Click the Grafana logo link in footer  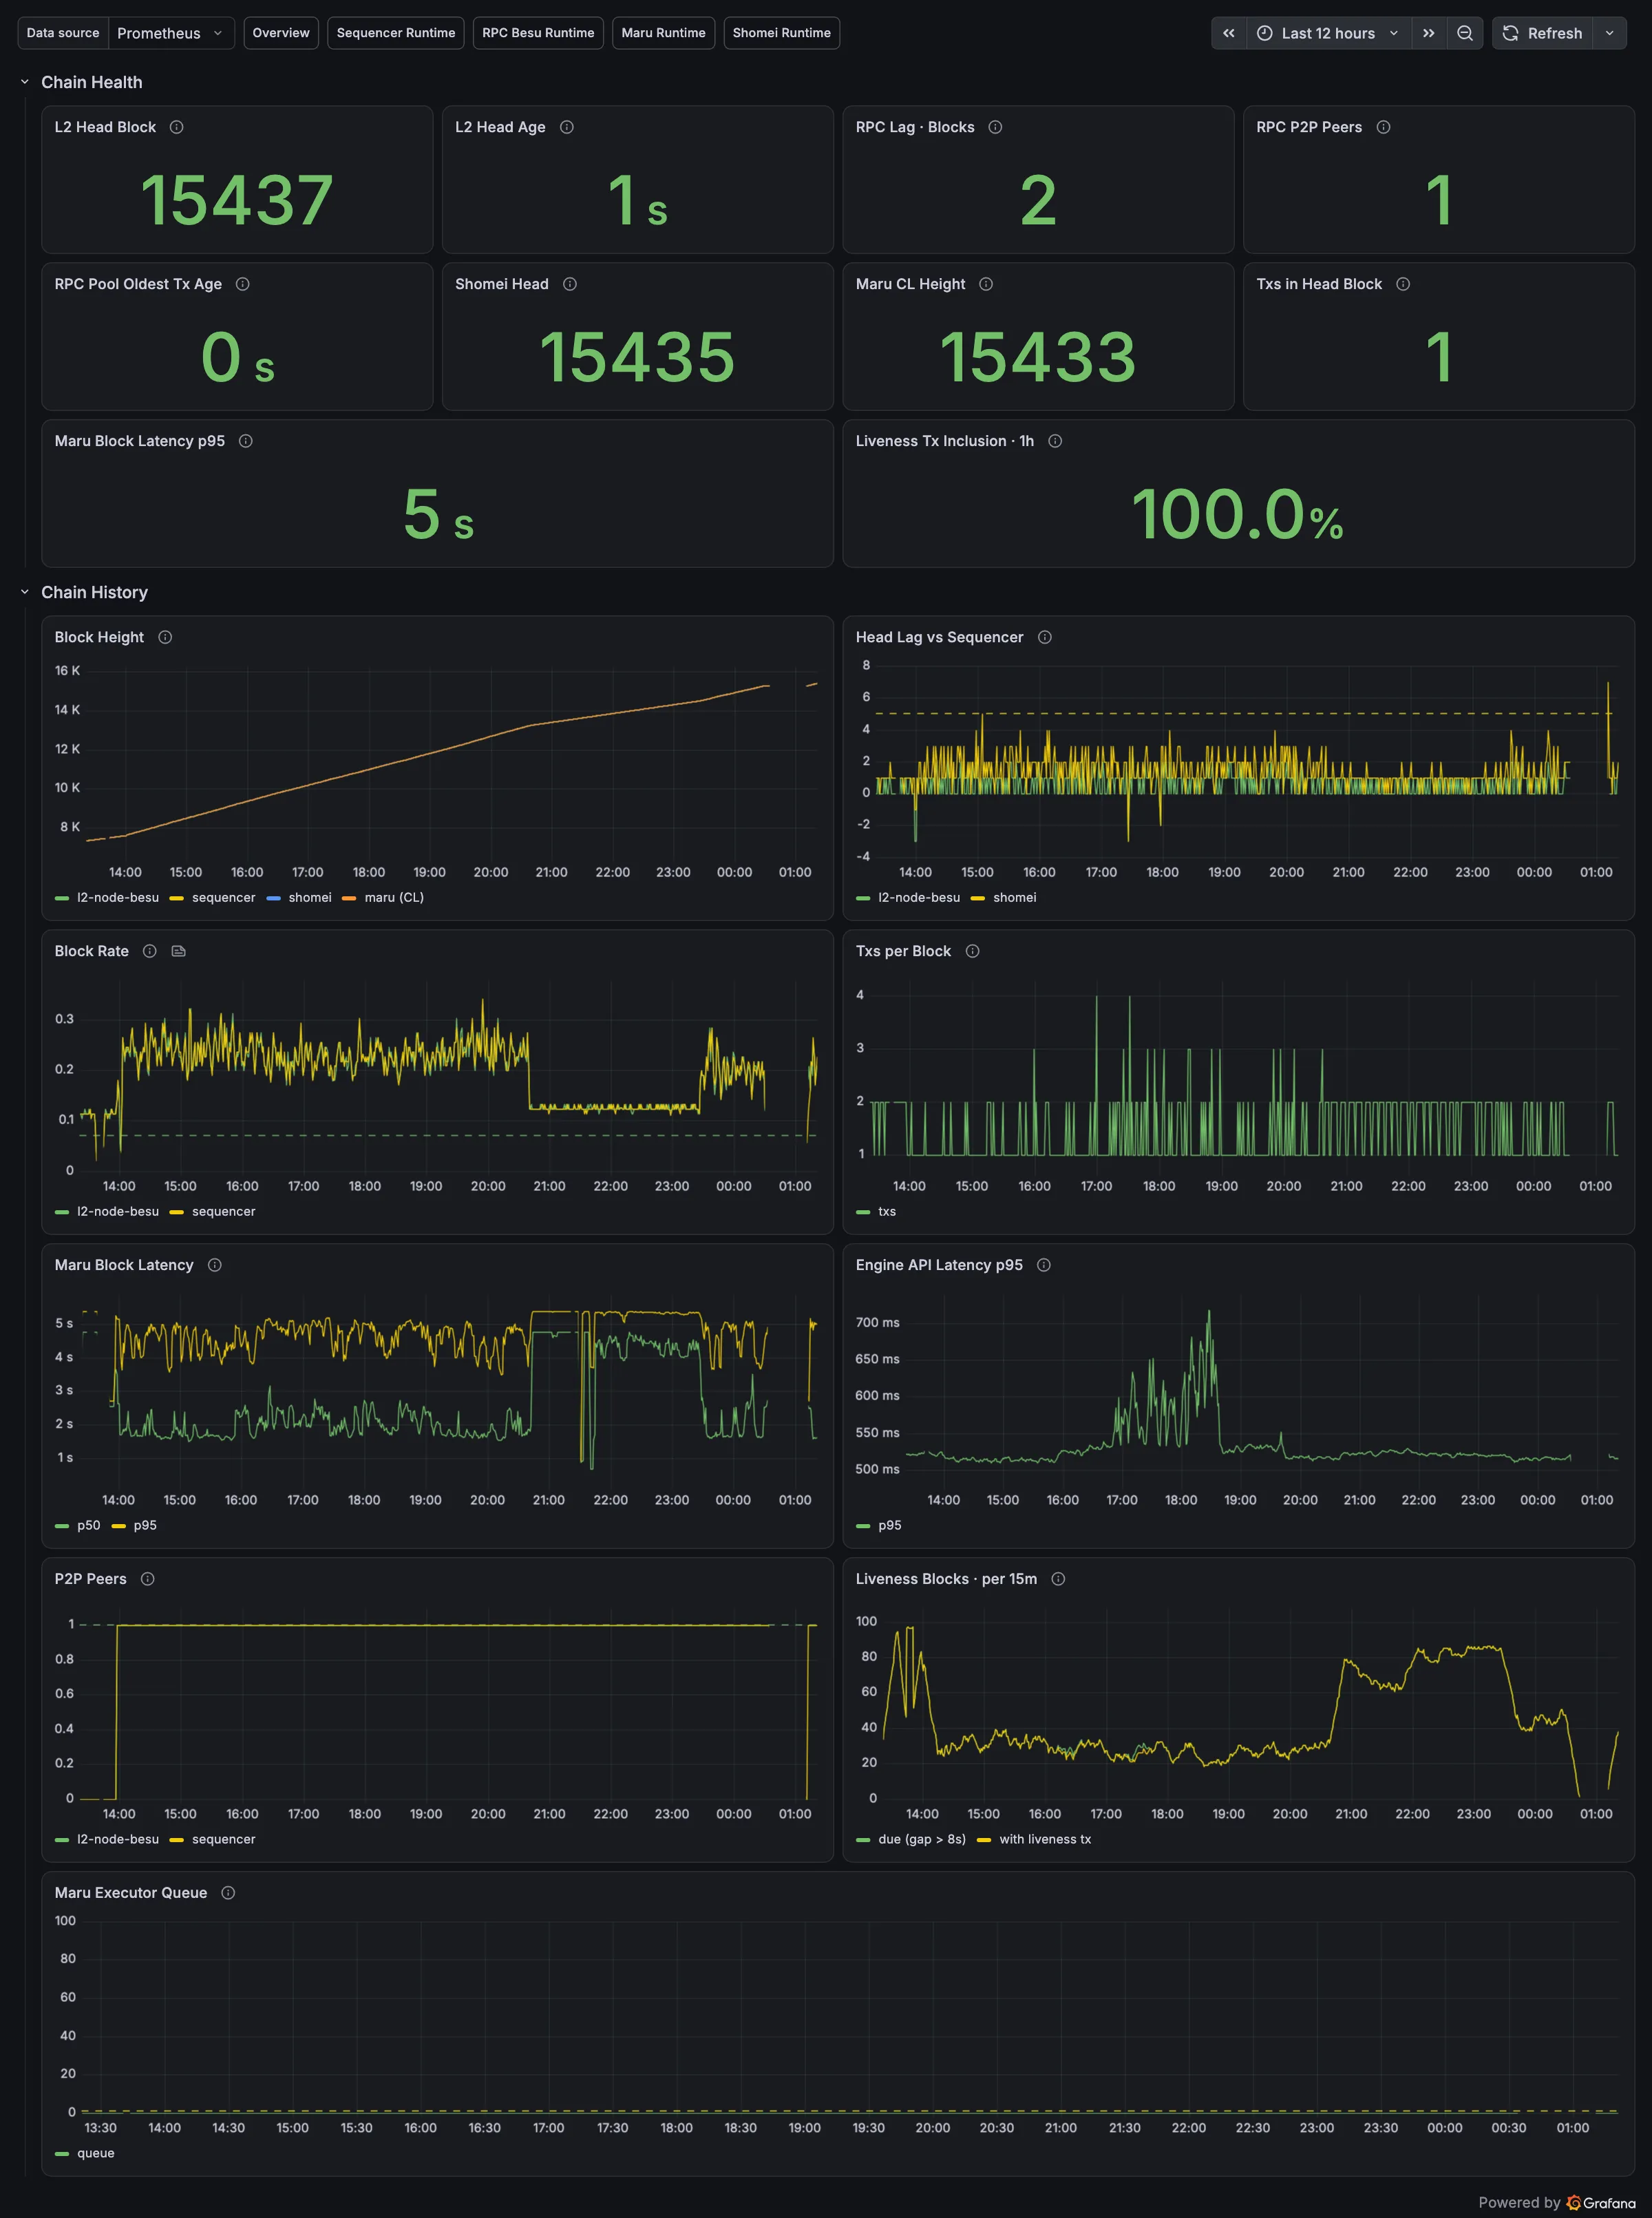coord(1601,2203)
